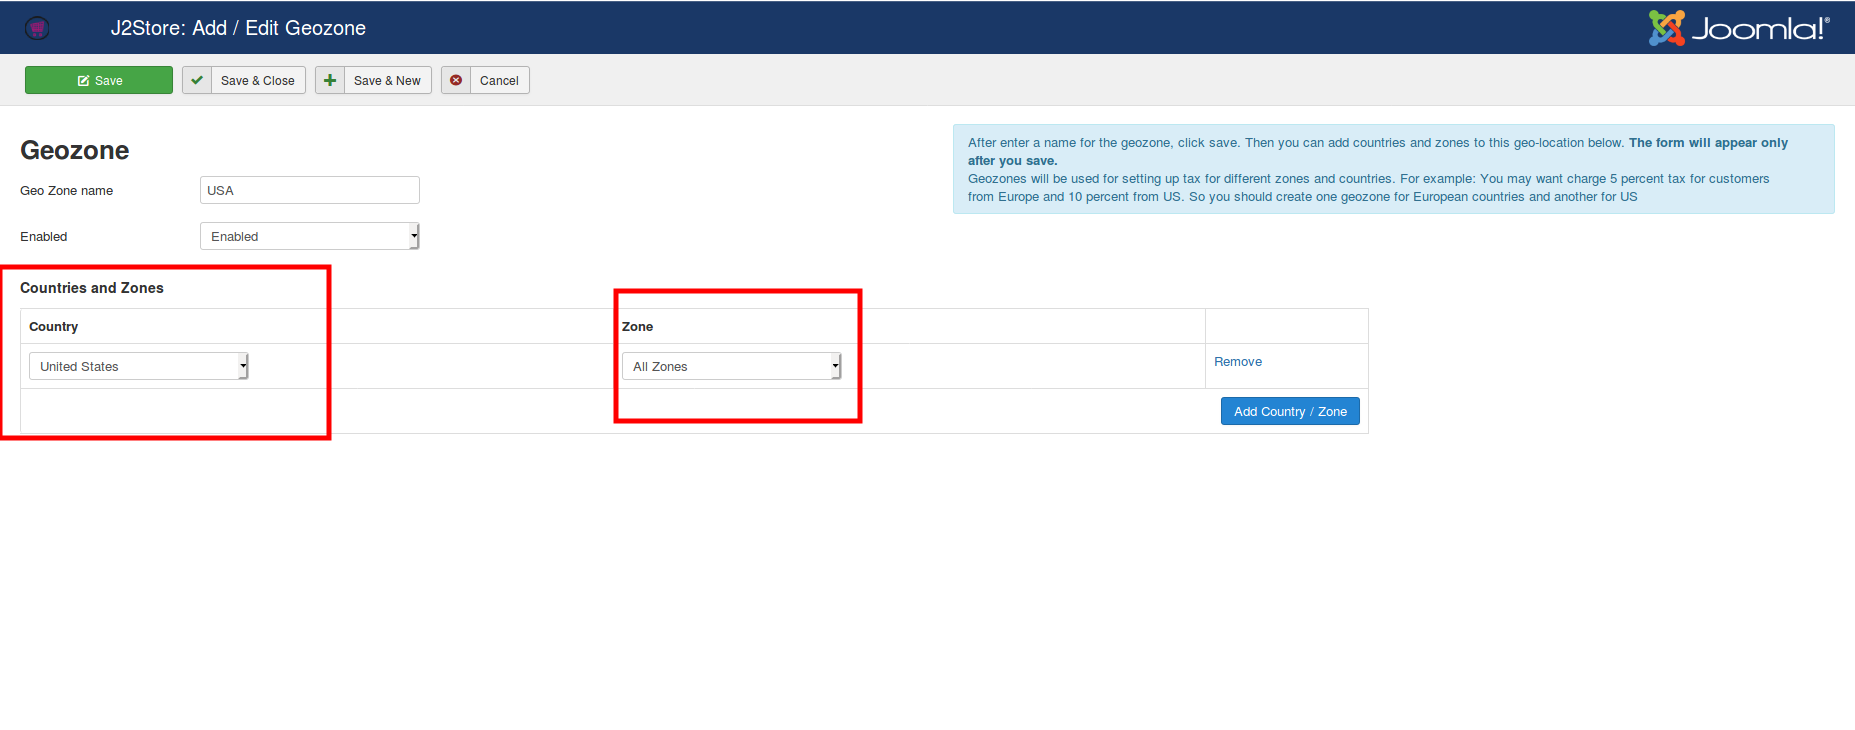Viewport: 1855px width, 730px height.
Task: Focus the Geo Zone name field
Action: tap(310, 190)
